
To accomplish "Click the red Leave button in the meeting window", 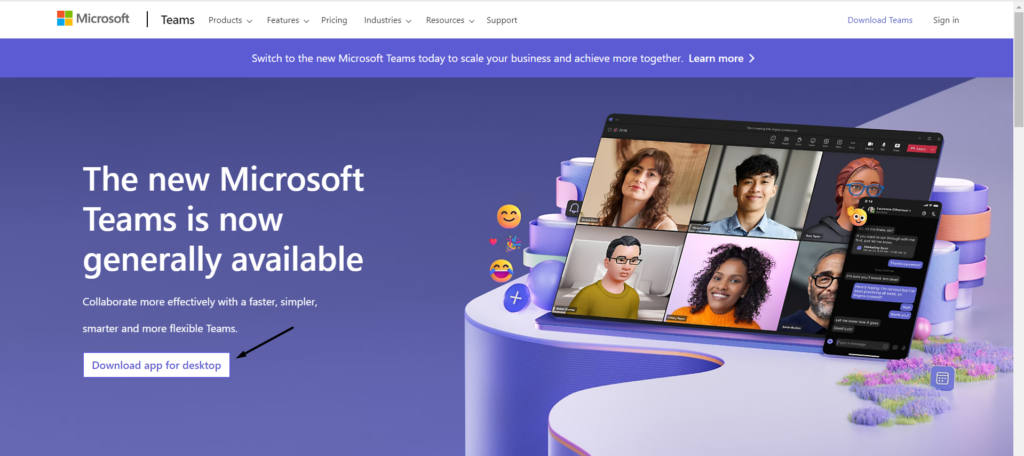I will pyautogui.click(x=918, y=149).
